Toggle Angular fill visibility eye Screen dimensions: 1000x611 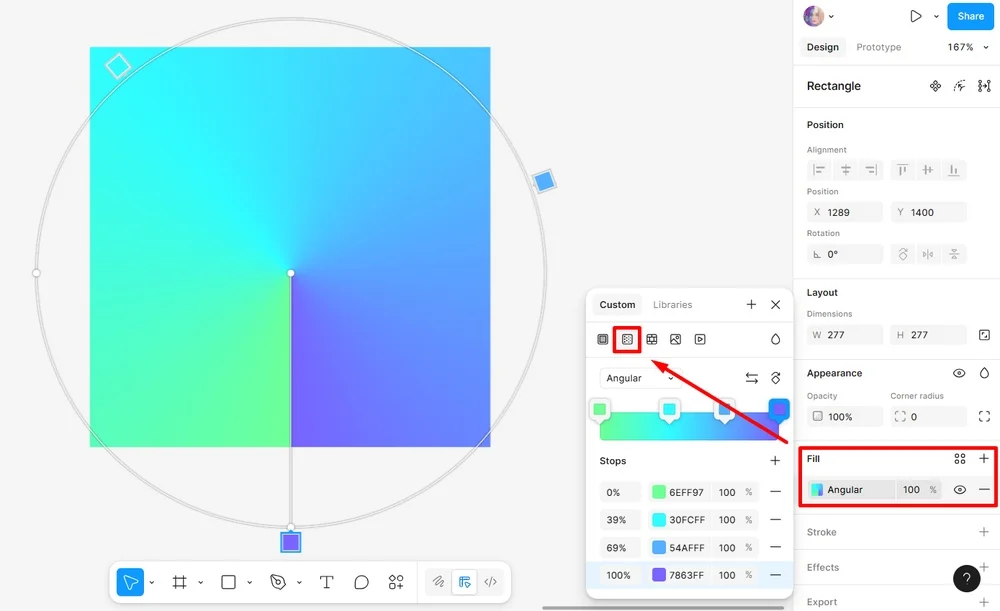point(960,490)
